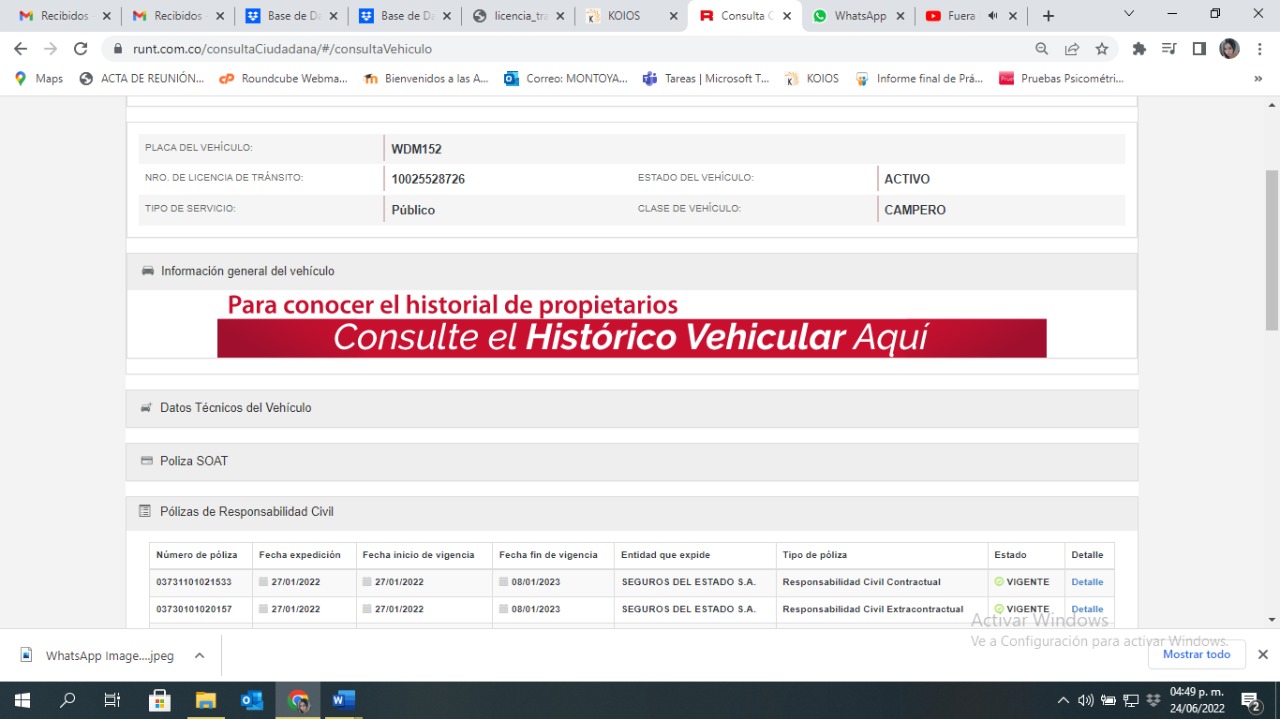Bookmark this page with star icon
Screen dimensions: 1280x719
click(1101, 49)
